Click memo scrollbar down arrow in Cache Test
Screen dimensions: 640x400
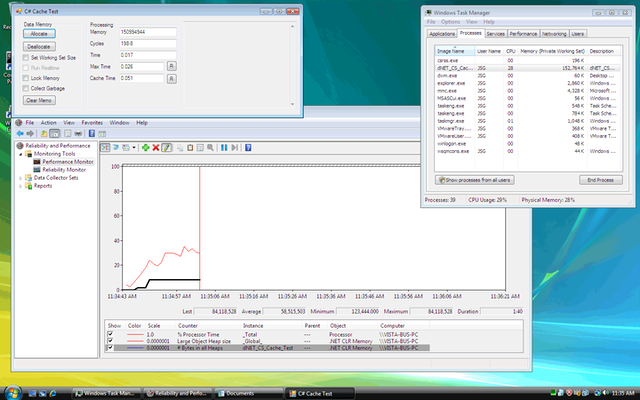point(292,104)
